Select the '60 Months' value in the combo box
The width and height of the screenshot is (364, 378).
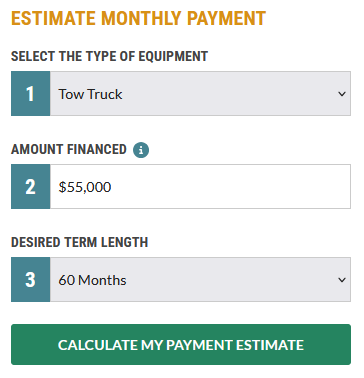[x=92, y=280]
